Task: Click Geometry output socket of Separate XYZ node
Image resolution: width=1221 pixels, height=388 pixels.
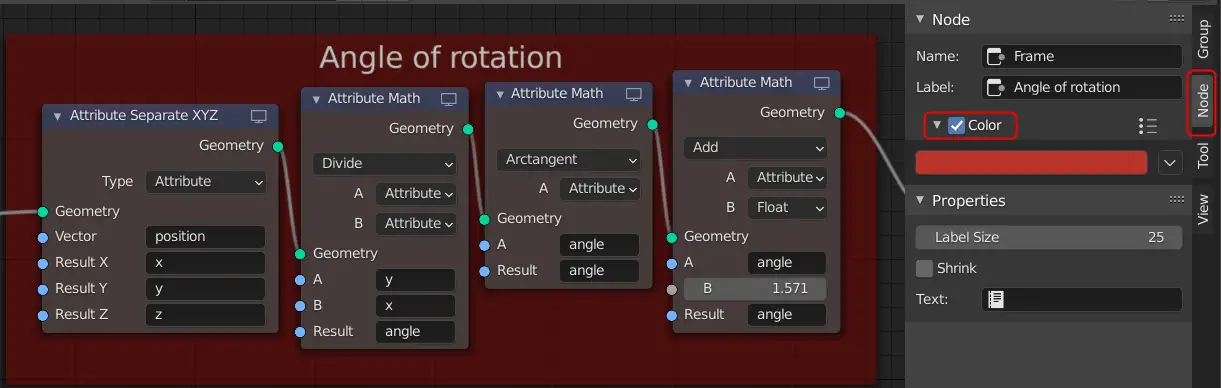Action: tap(278, 146)
